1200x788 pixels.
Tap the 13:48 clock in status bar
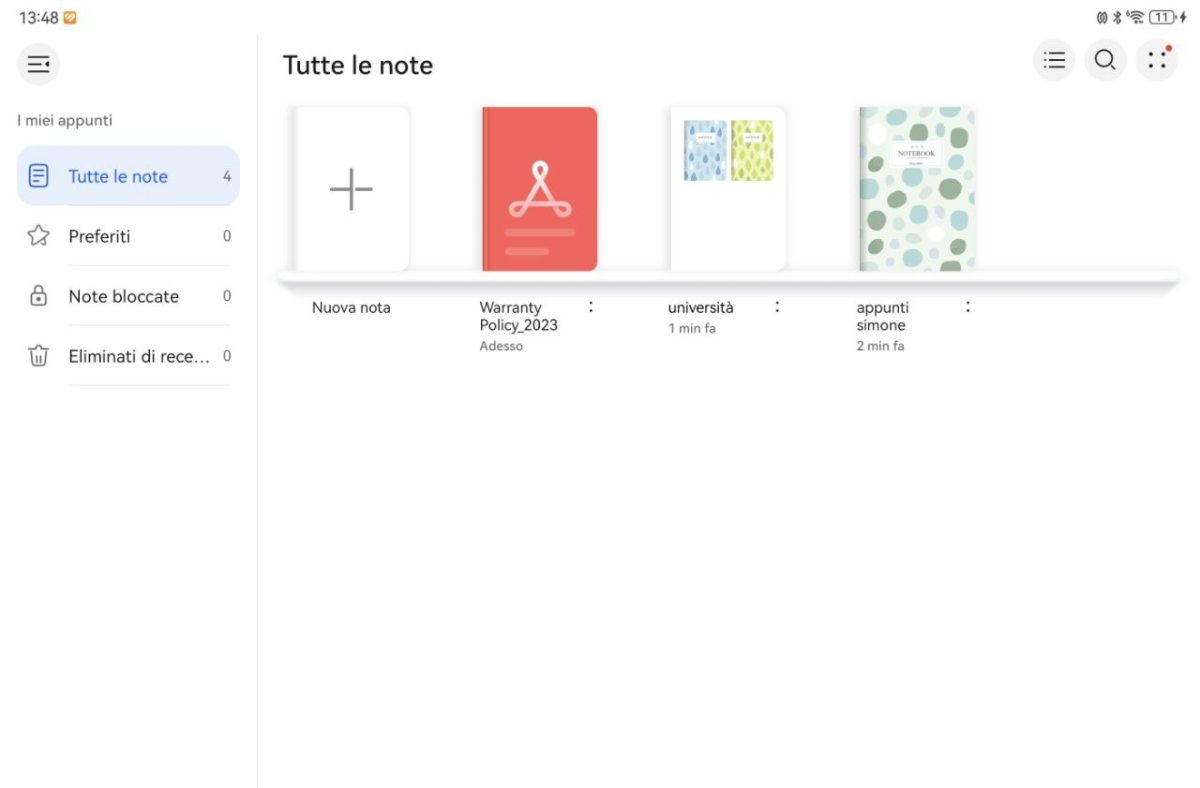click(x=38, y=17)
